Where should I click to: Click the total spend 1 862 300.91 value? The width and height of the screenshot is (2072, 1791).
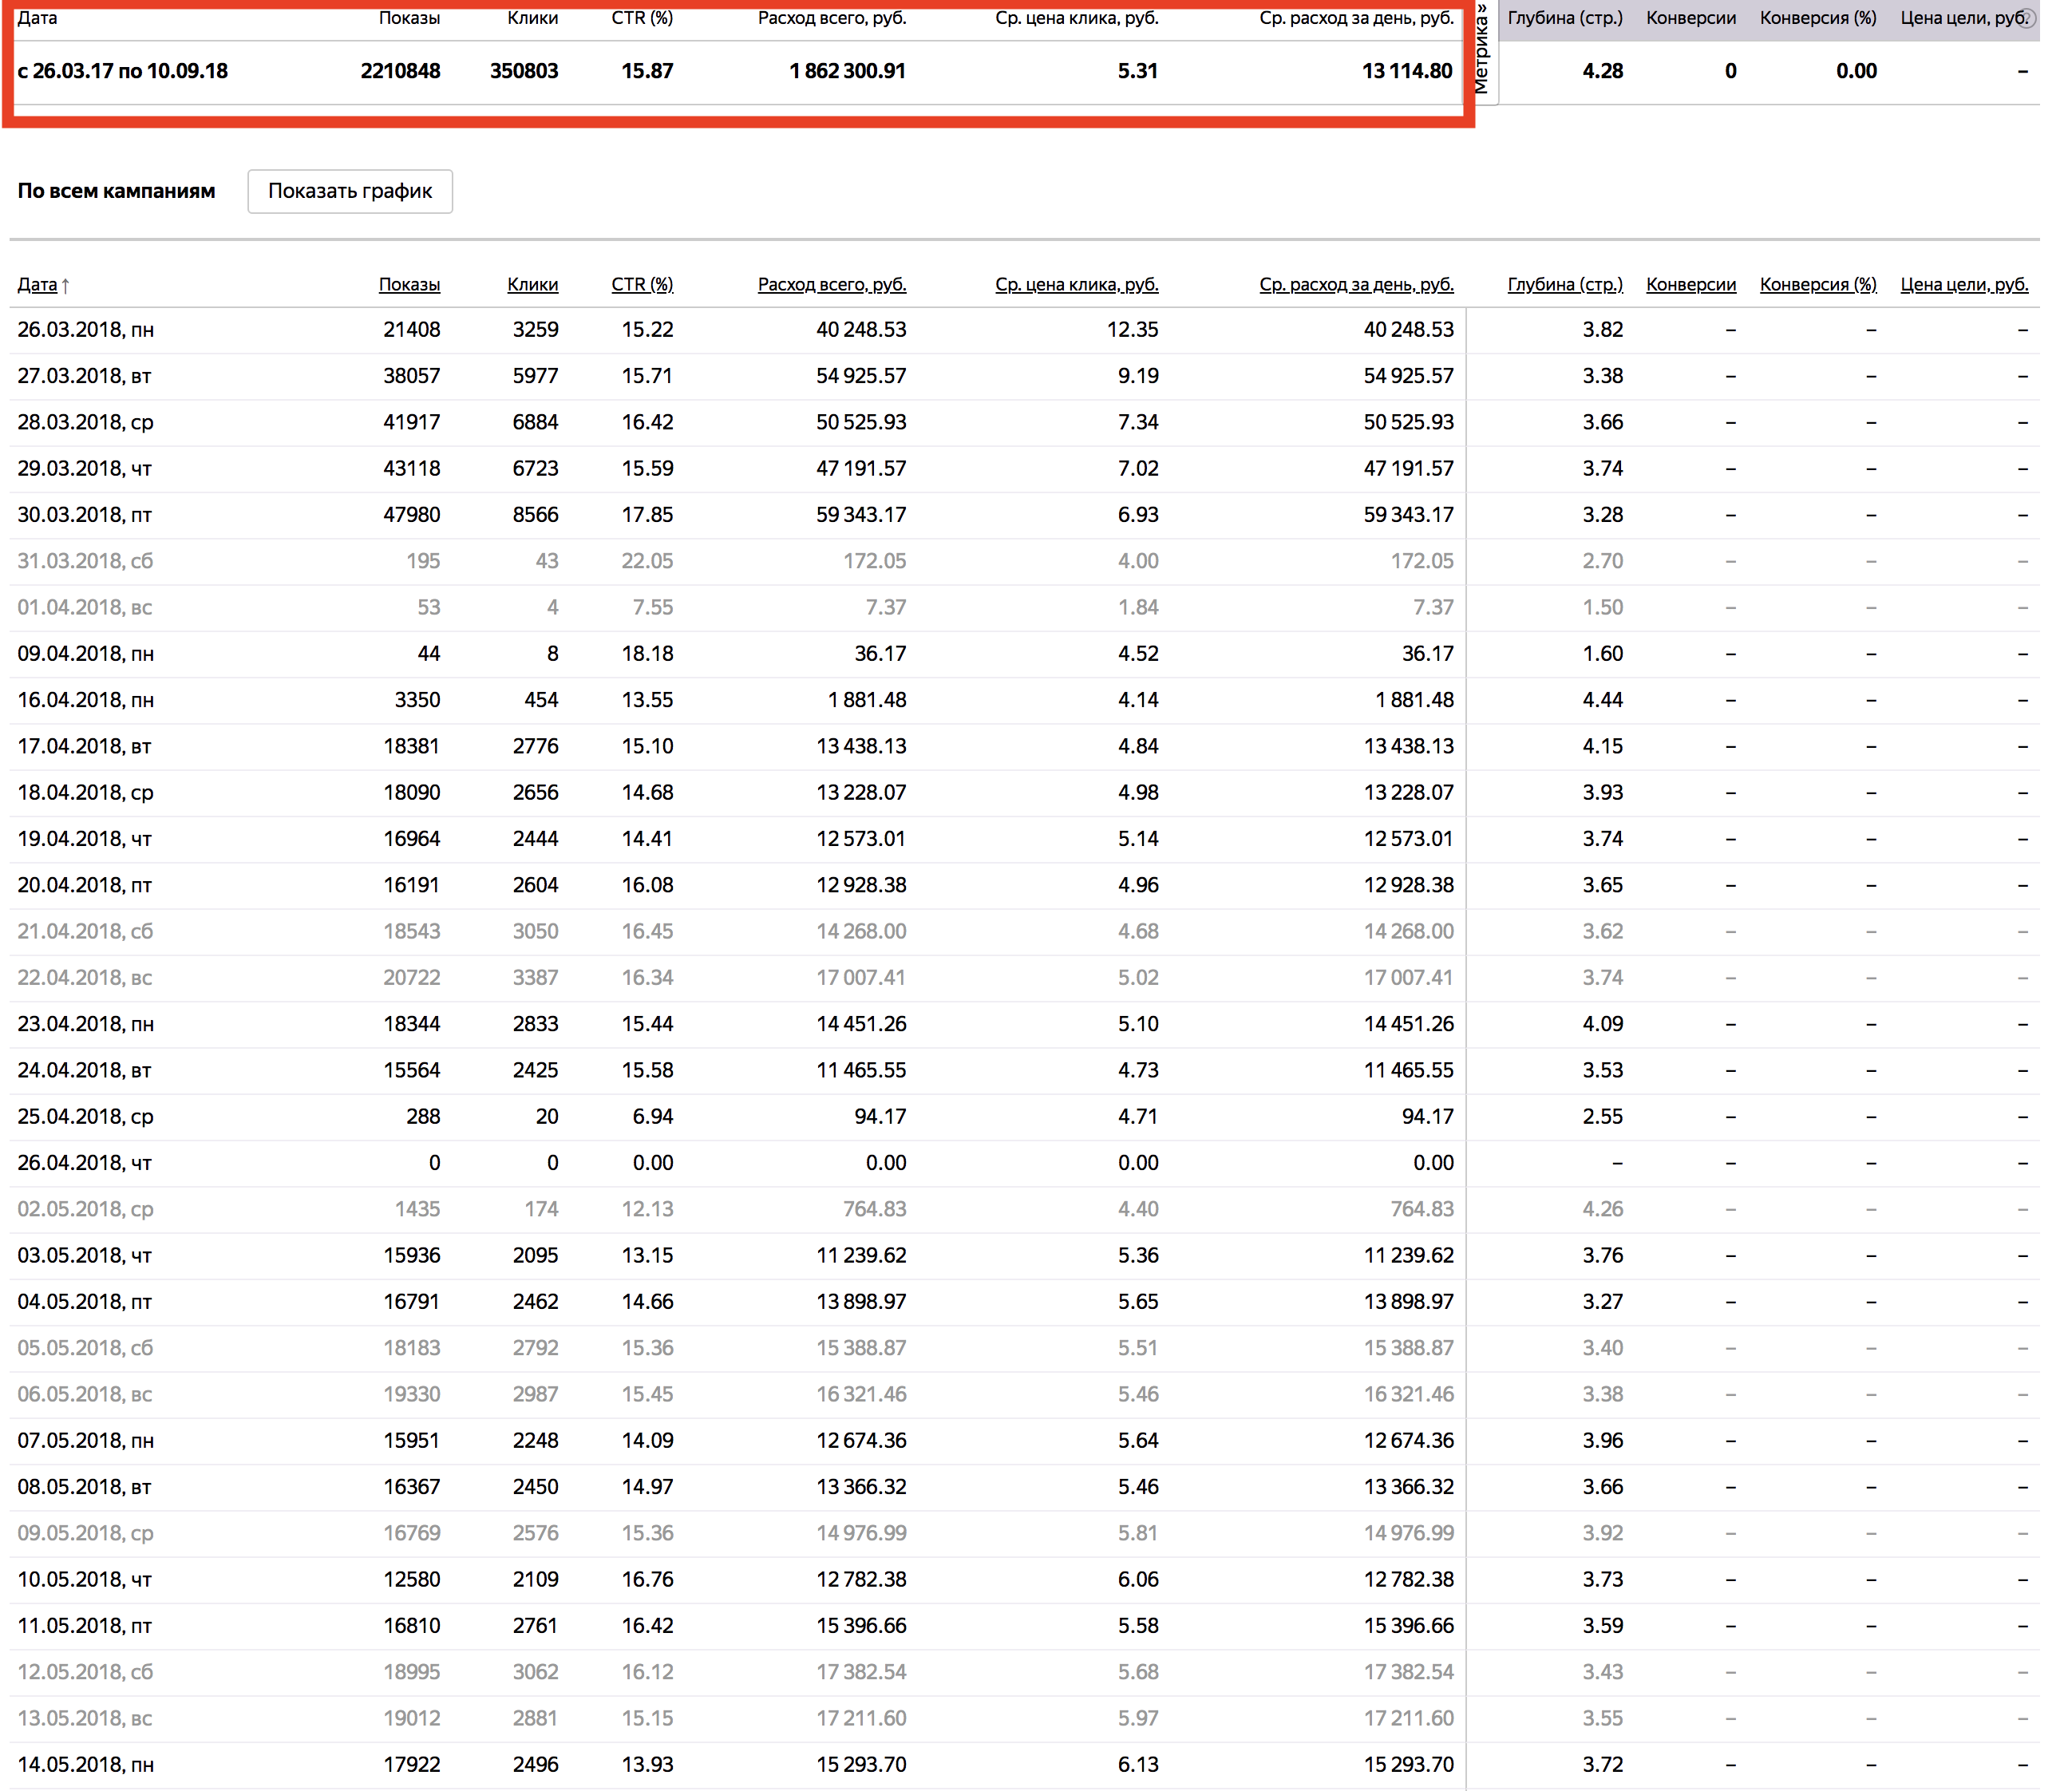(x=847, y=71)
